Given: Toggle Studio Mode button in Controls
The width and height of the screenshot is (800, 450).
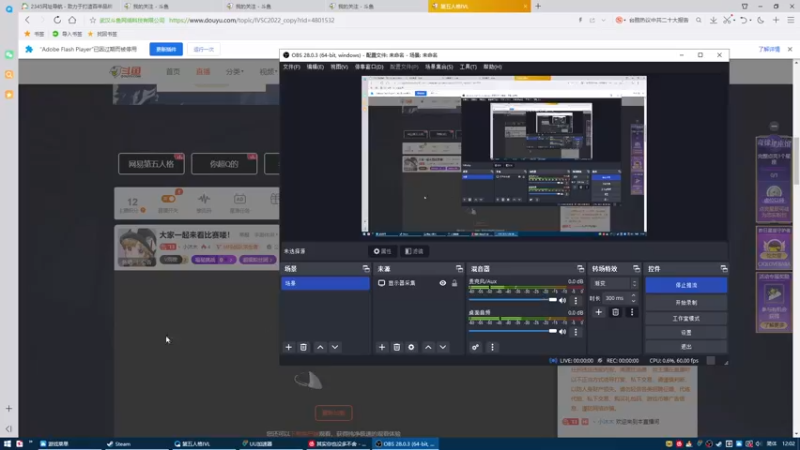Looking at the screenshot, I should tap(686, 318).
